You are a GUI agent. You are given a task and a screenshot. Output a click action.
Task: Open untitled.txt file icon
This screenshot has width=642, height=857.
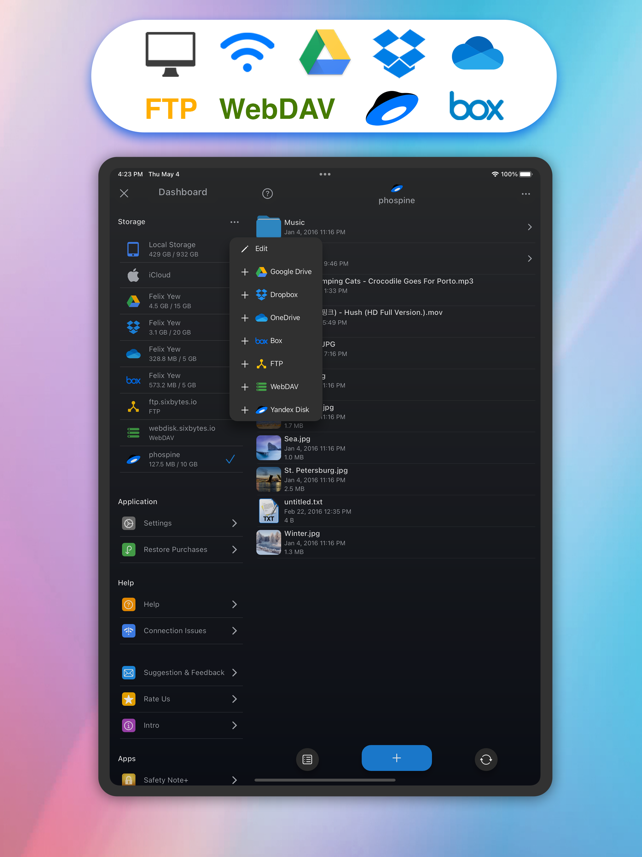click(268, 511)
